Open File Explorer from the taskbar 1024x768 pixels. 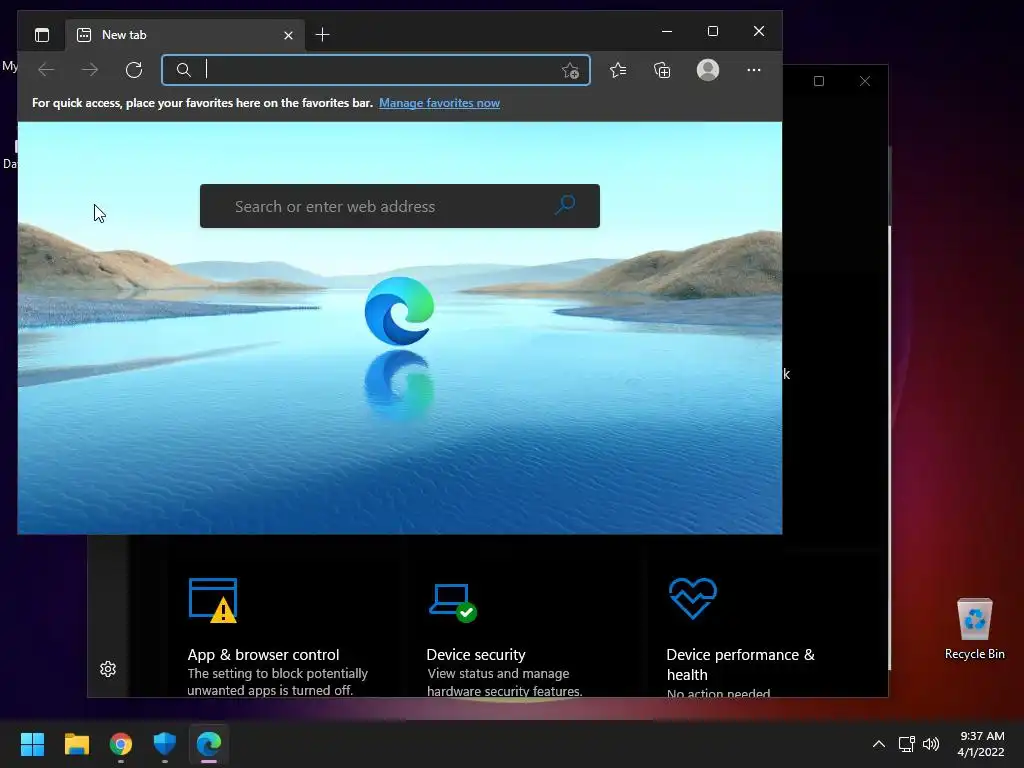tap(76, 744)
